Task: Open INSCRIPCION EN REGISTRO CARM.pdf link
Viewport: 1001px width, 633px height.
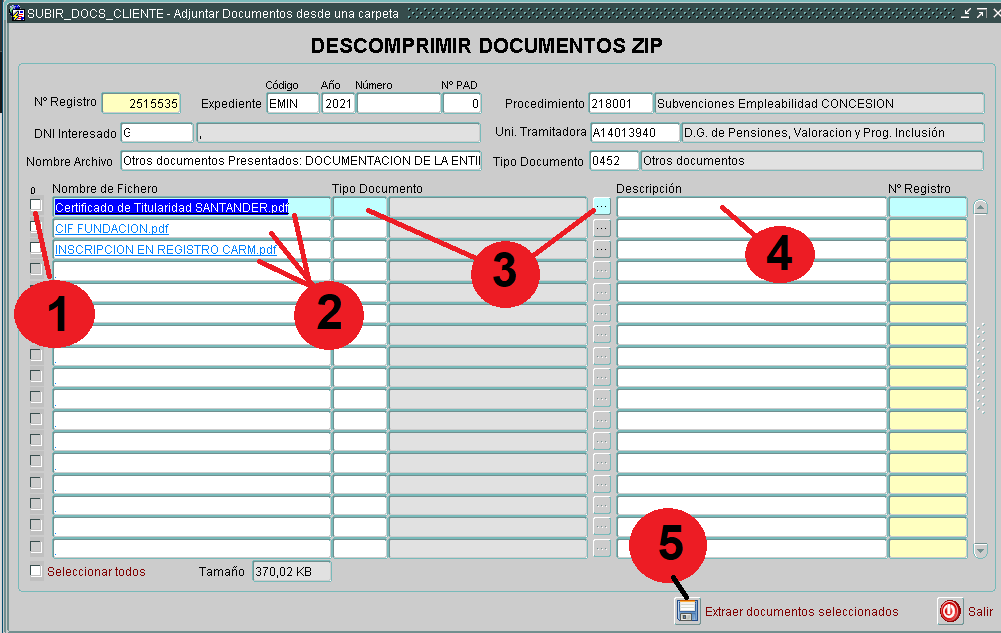Action: [x=165, y=249]
